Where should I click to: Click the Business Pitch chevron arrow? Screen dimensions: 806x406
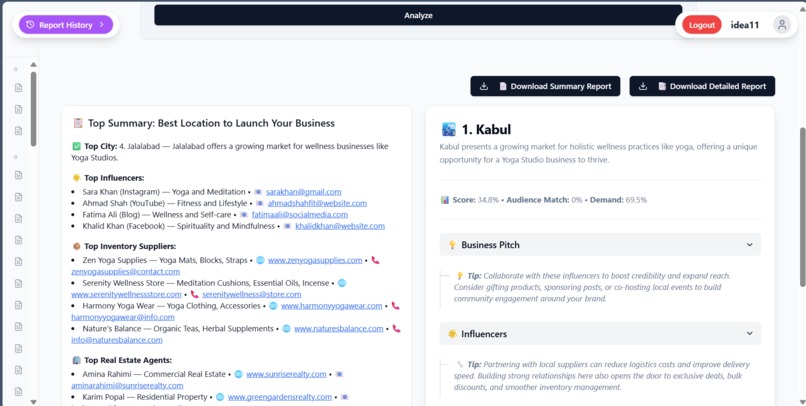pyautogui.click(x=749, y=245)
